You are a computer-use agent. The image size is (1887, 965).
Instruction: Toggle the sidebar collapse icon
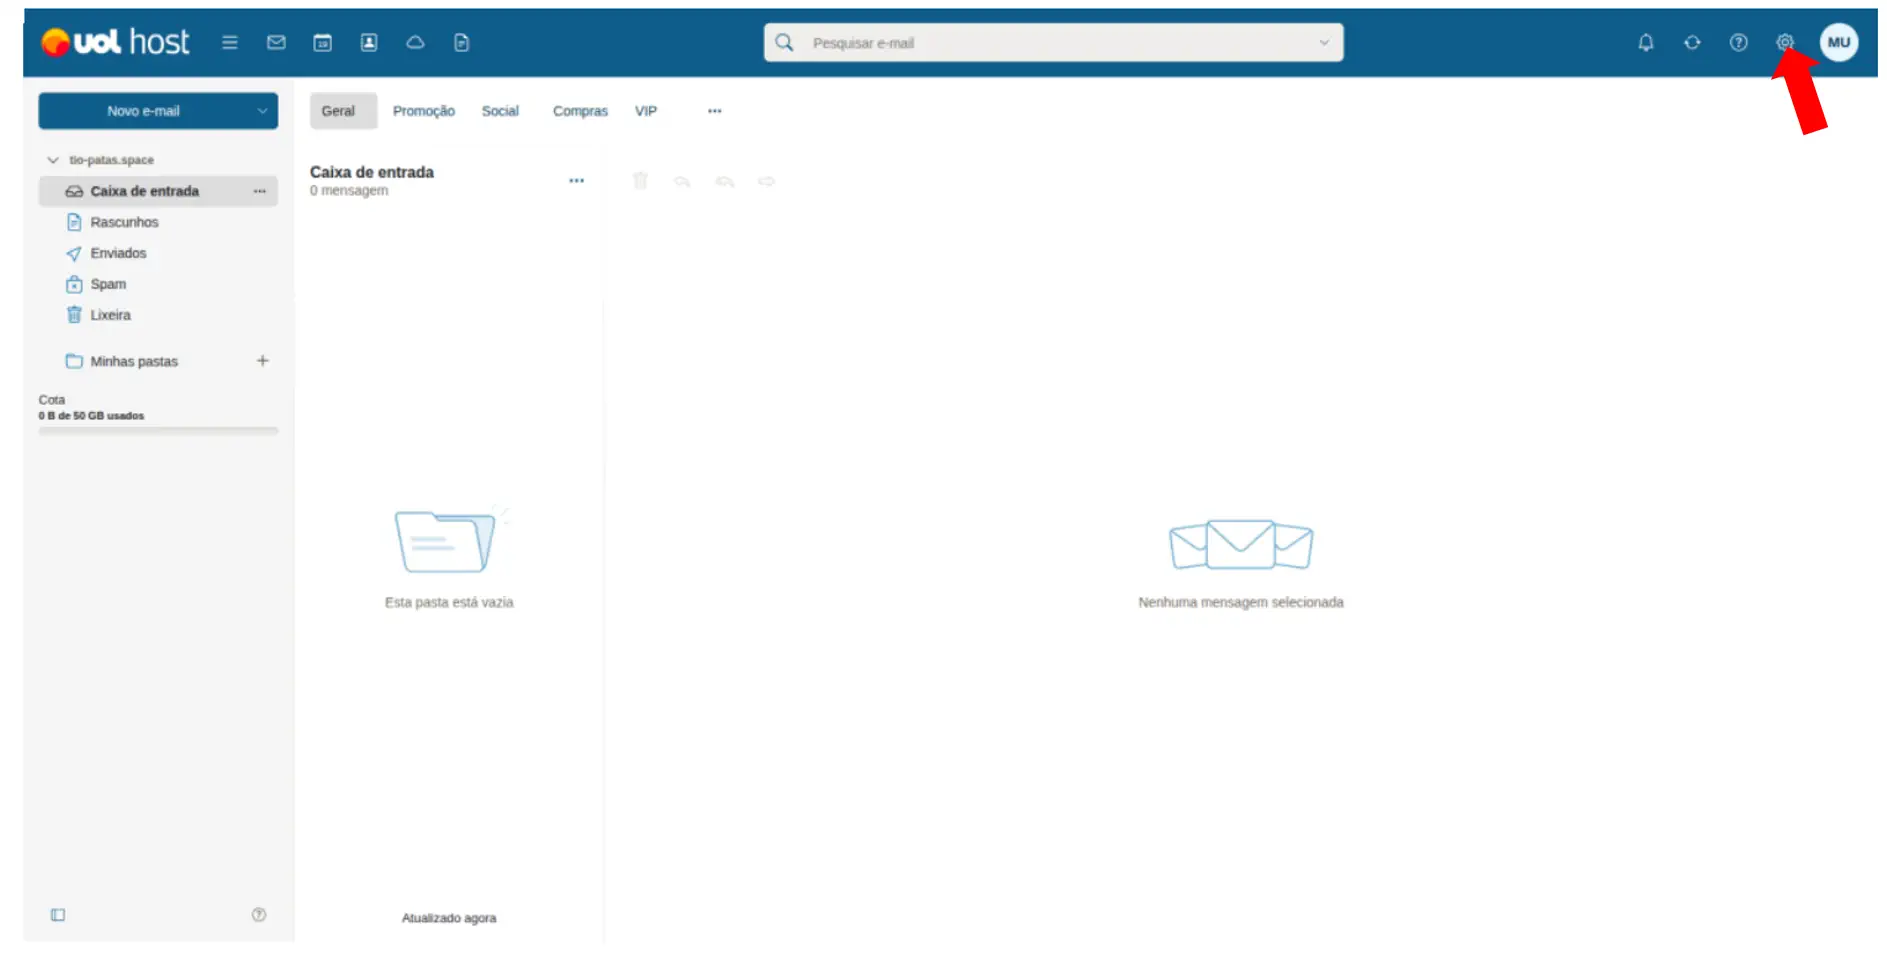coord(58,915)
